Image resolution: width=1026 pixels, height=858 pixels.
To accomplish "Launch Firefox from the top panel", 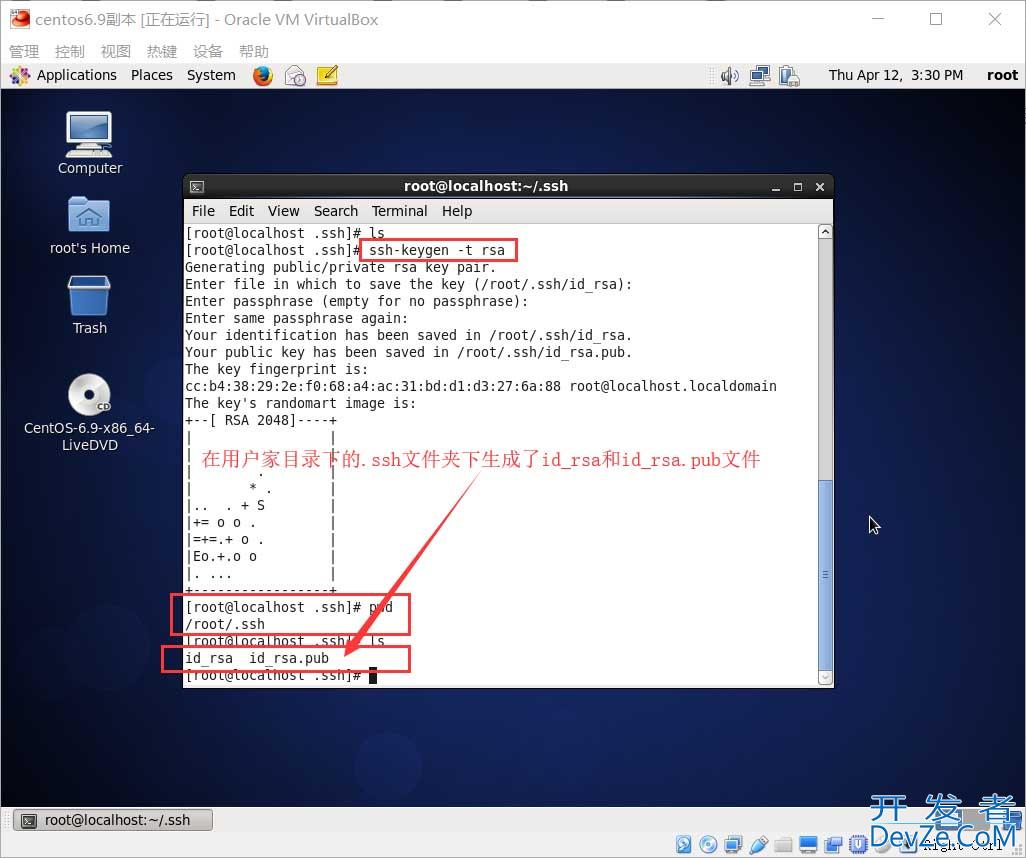I will [x=263, y=75].
